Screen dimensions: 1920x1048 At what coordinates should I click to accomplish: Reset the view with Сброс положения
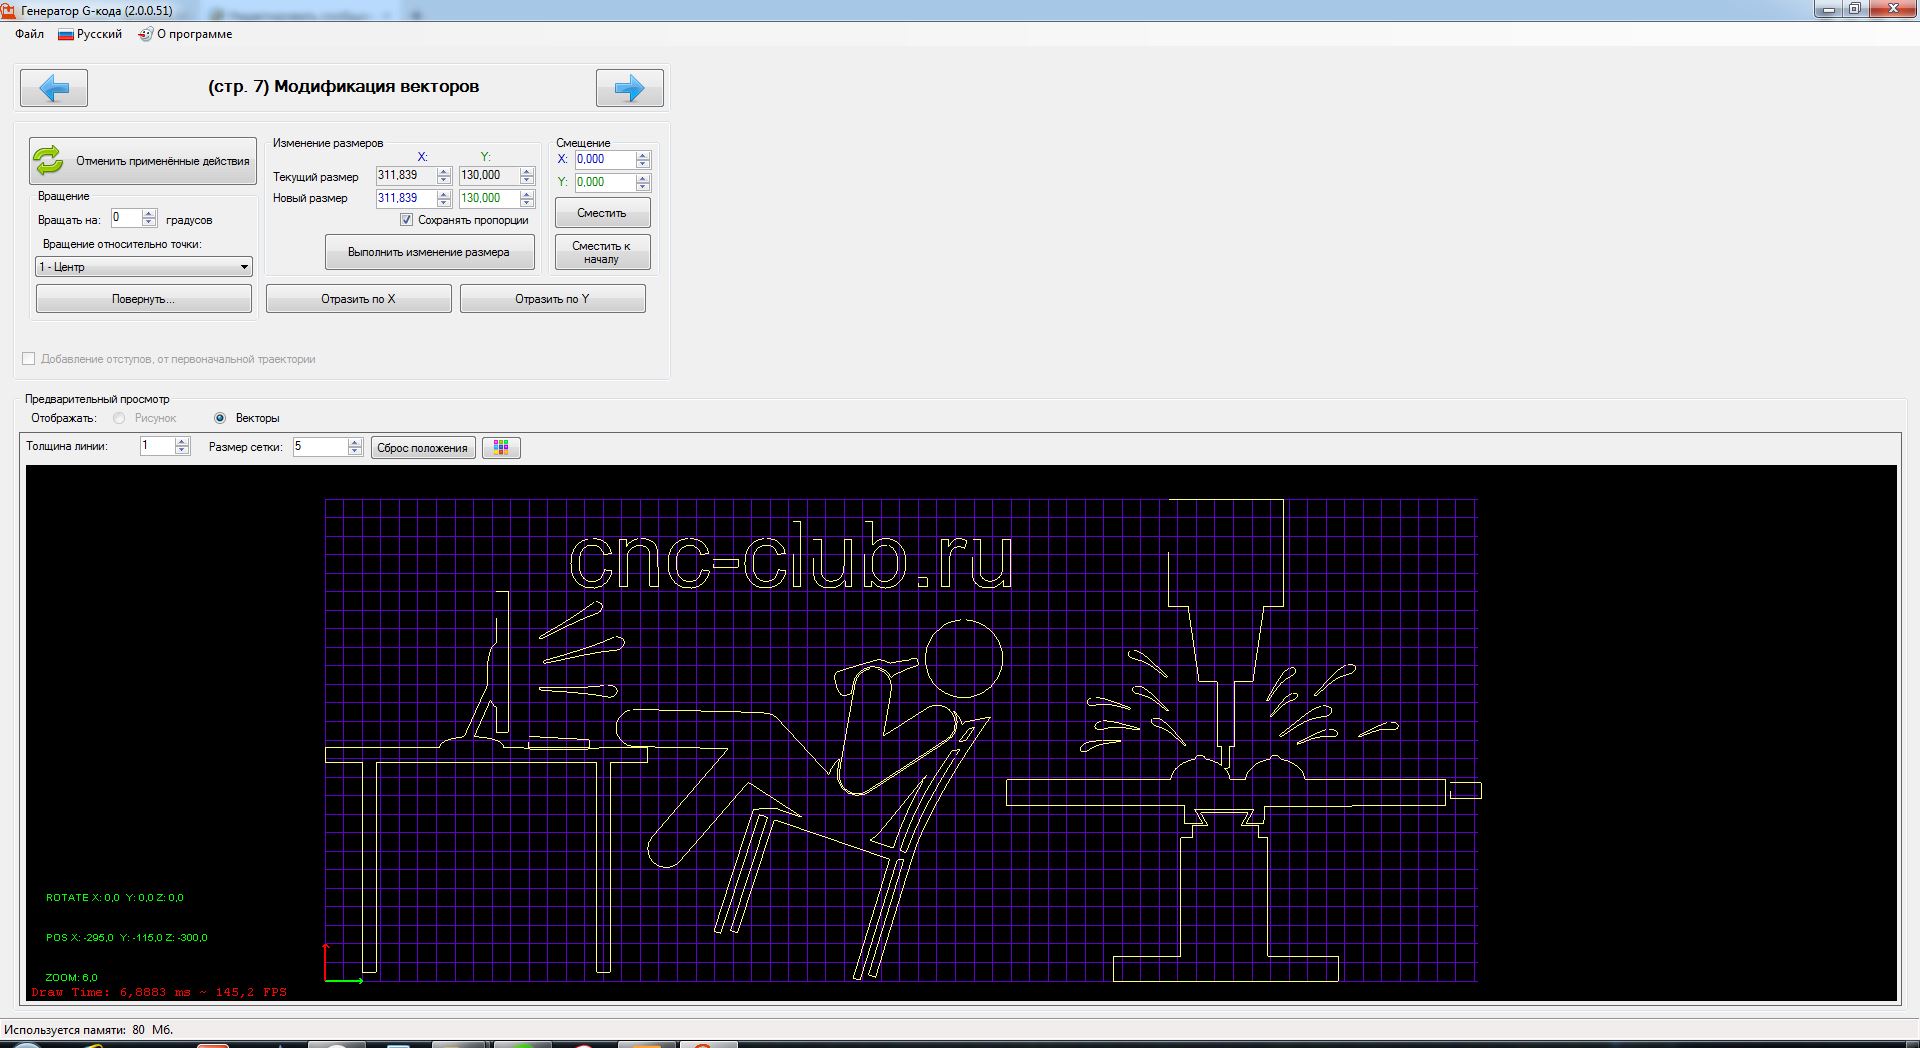pos(423,448)
